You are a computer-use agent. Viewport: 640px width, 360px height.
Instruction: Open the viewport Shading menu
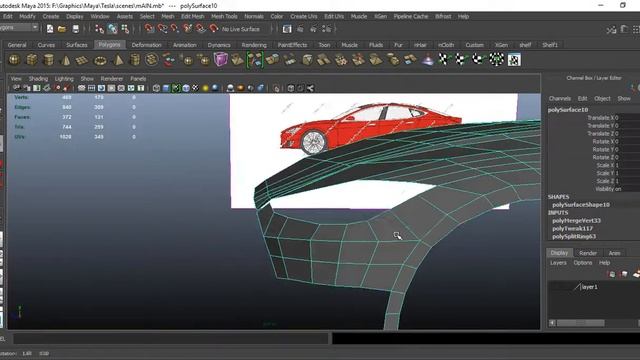click(38, 78)
